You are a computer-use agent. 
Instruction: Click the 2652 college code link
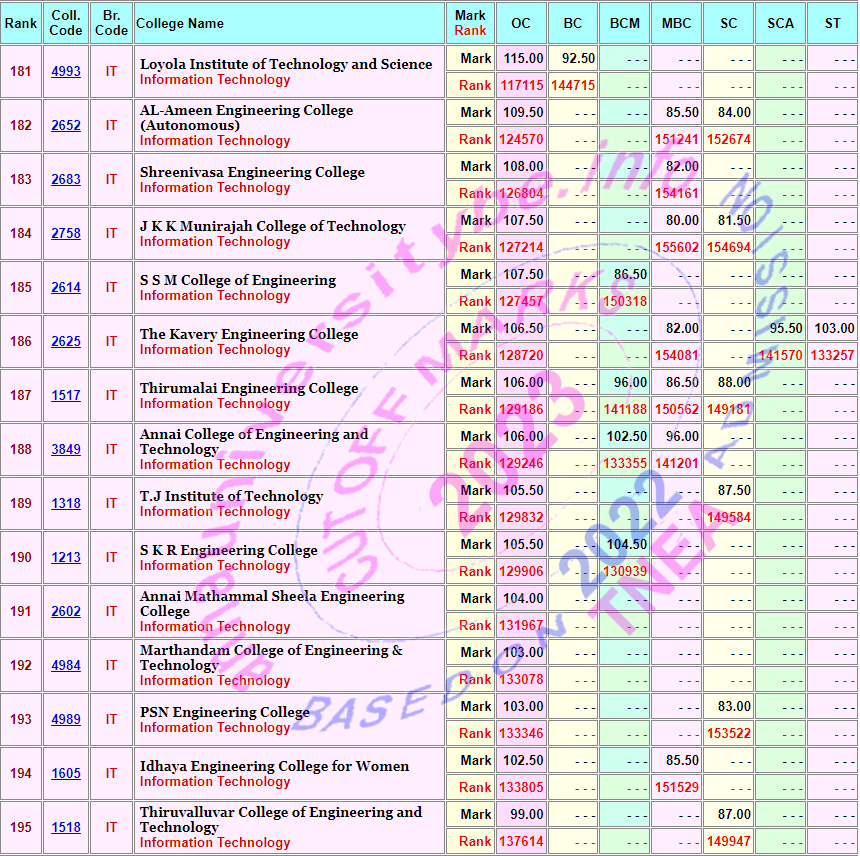pos(66,126)
